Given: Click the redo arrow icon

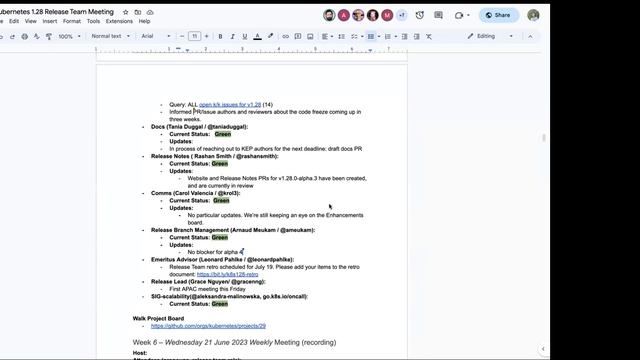Looking at the screenshot, I should coord(12,36).
